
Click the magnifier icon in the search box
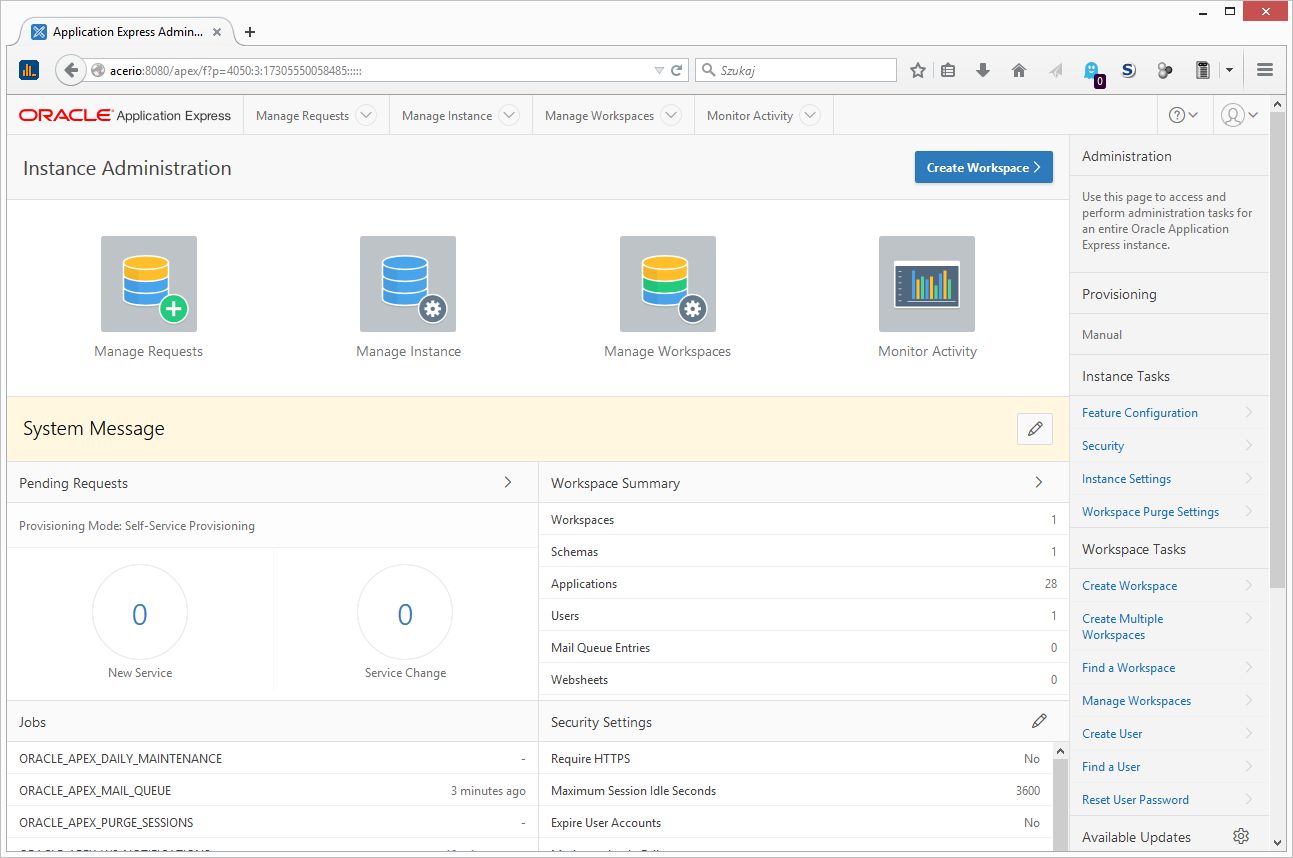point(709,70)
